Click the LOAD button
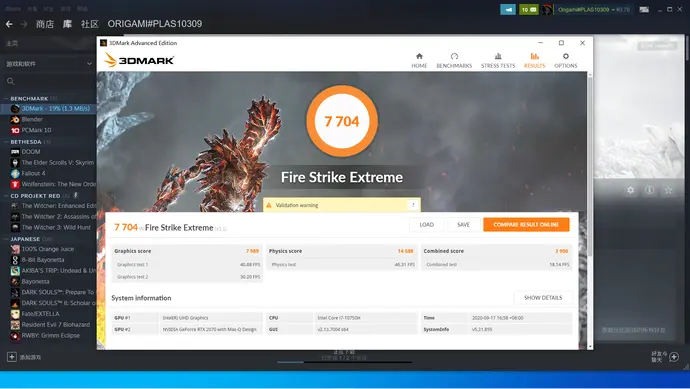This screenshot has width=690, height=389. tap(426, 224)
